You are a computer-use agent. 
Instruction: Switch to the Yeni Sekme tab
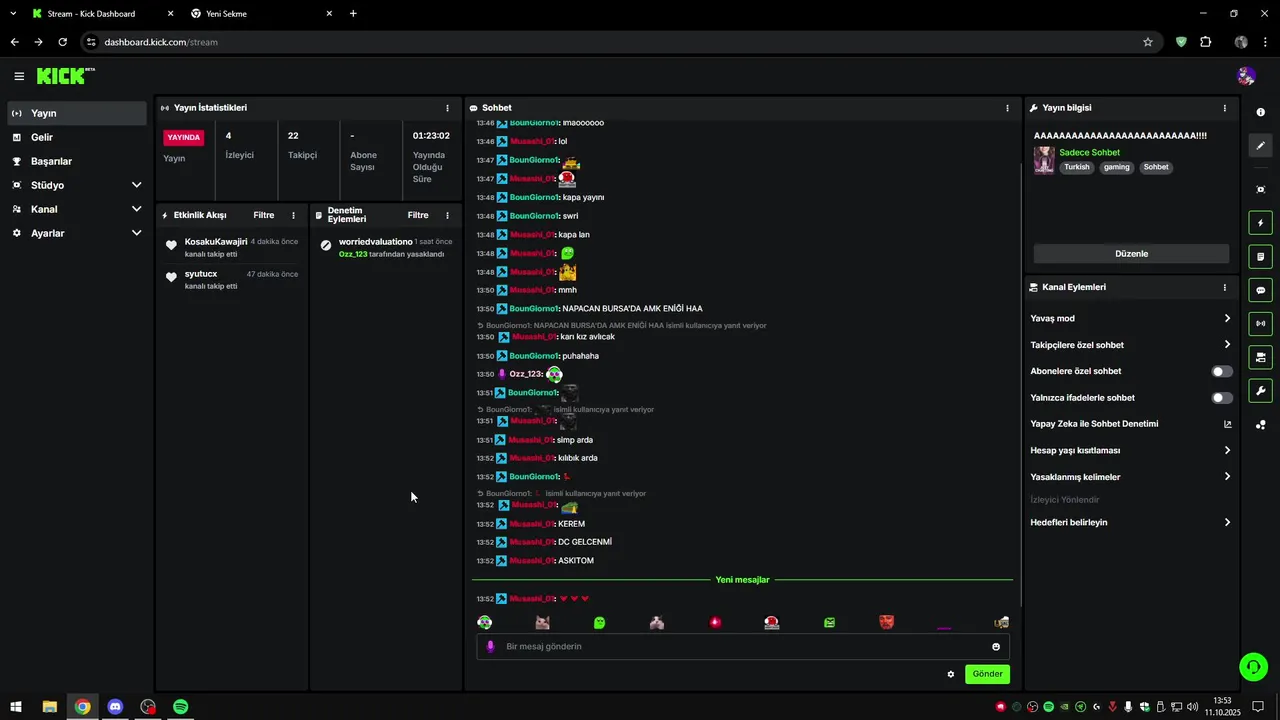click(260, 14)
